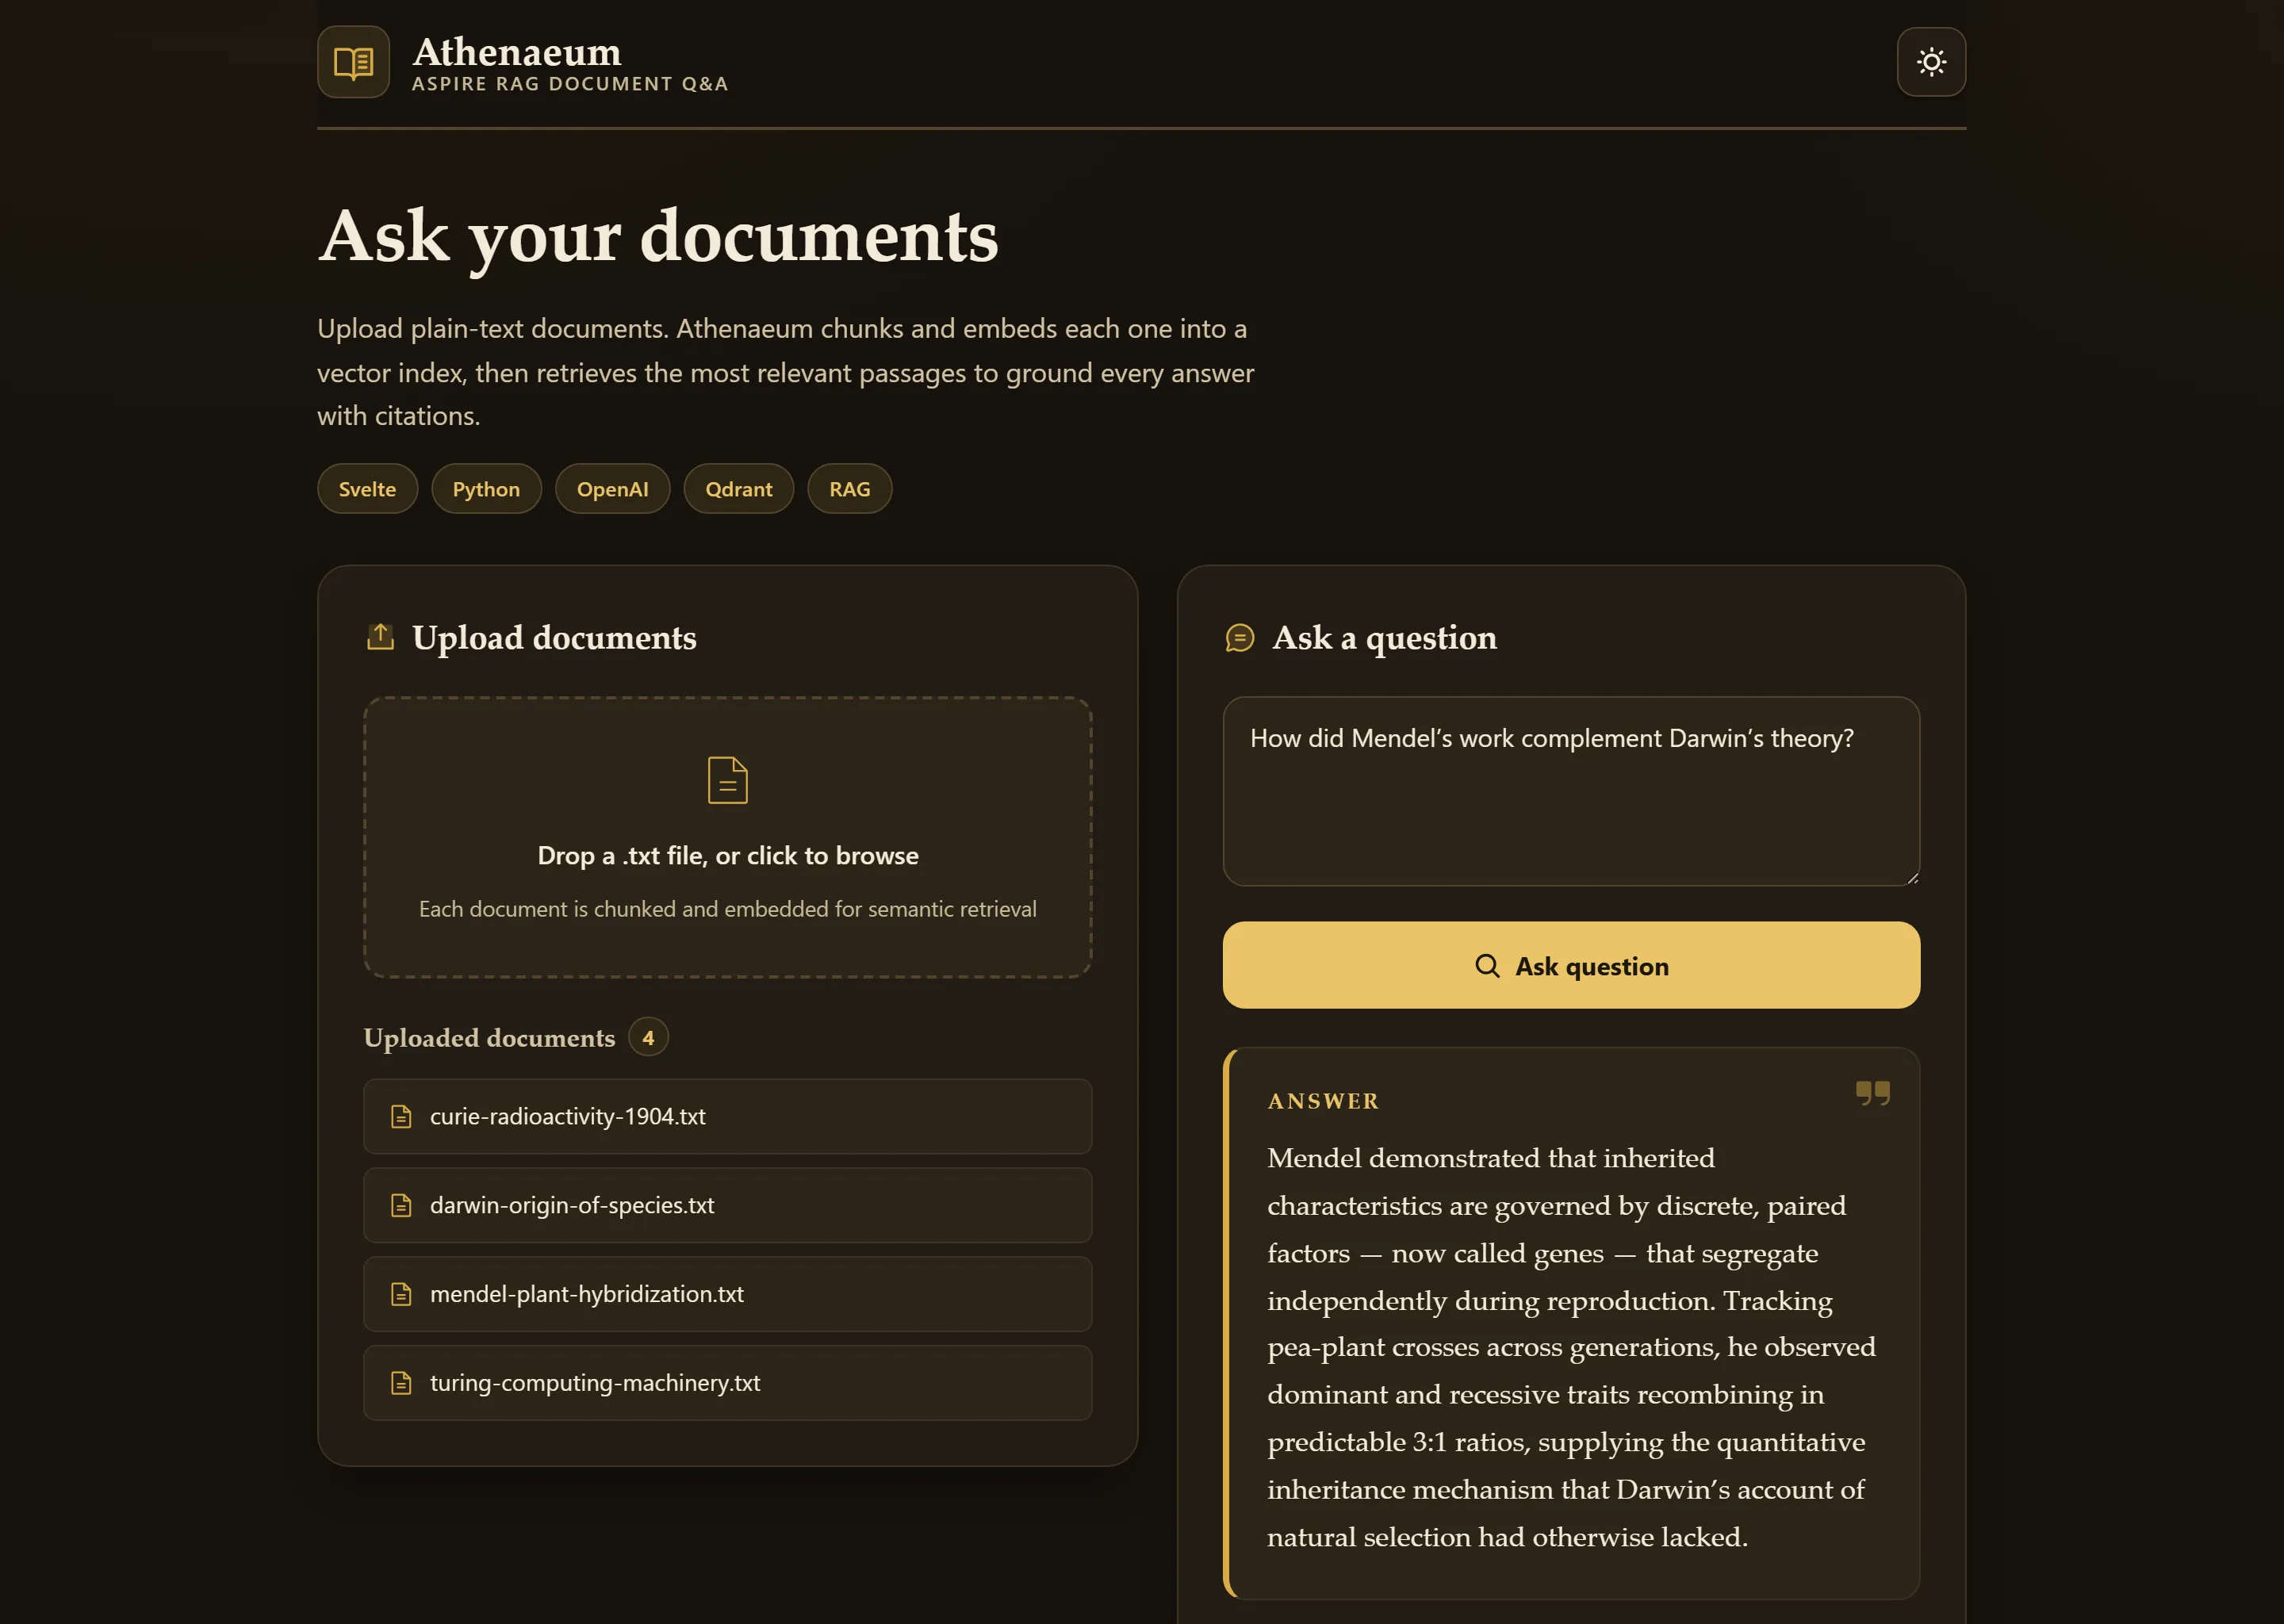
Task: Click the Athenaeum open-book logo icon
Action: pyautogui.click(x=353, y=62)
